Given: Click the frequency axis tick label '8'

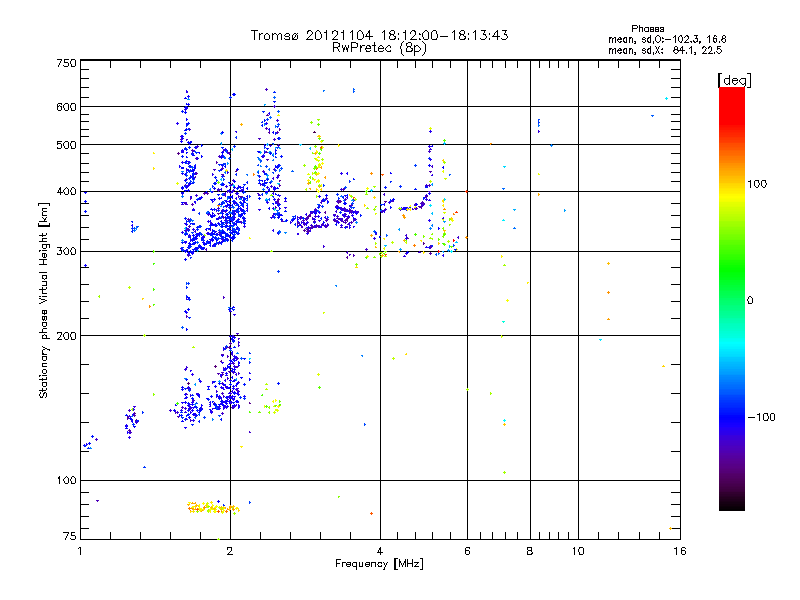Looking at the screenshot, I should point(530,551).
